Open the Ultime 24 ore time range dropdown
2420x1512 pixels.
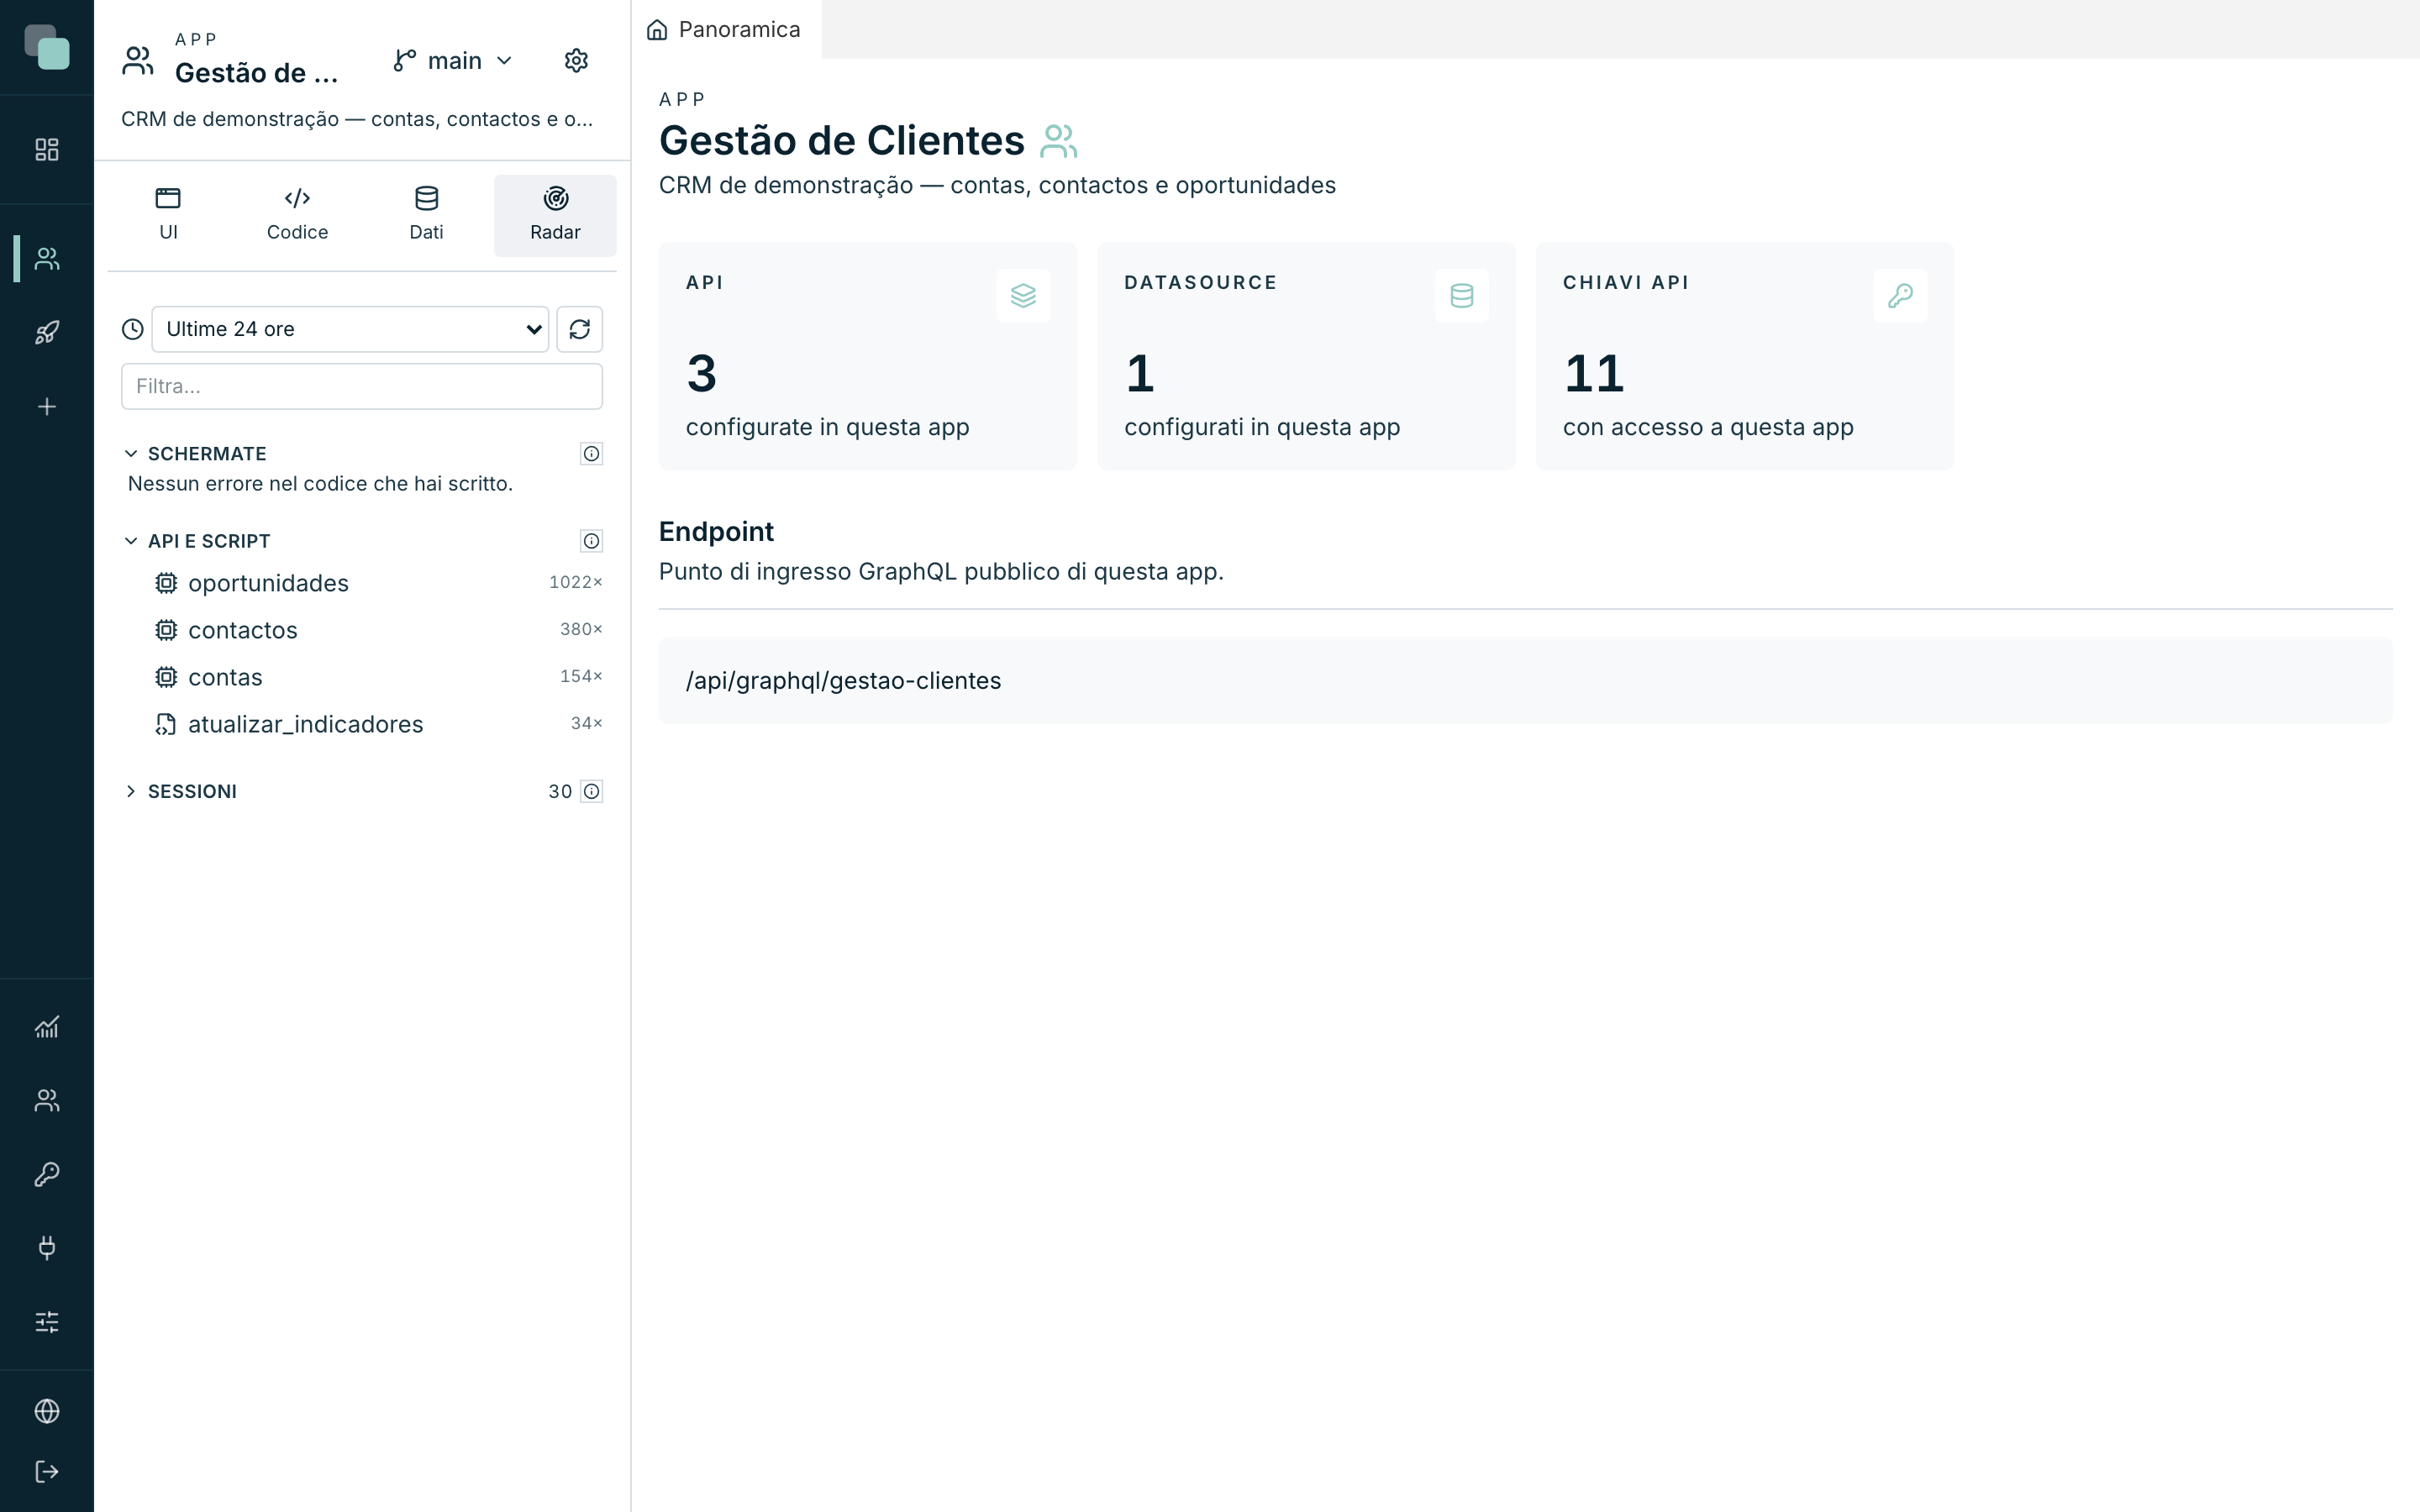350,329
